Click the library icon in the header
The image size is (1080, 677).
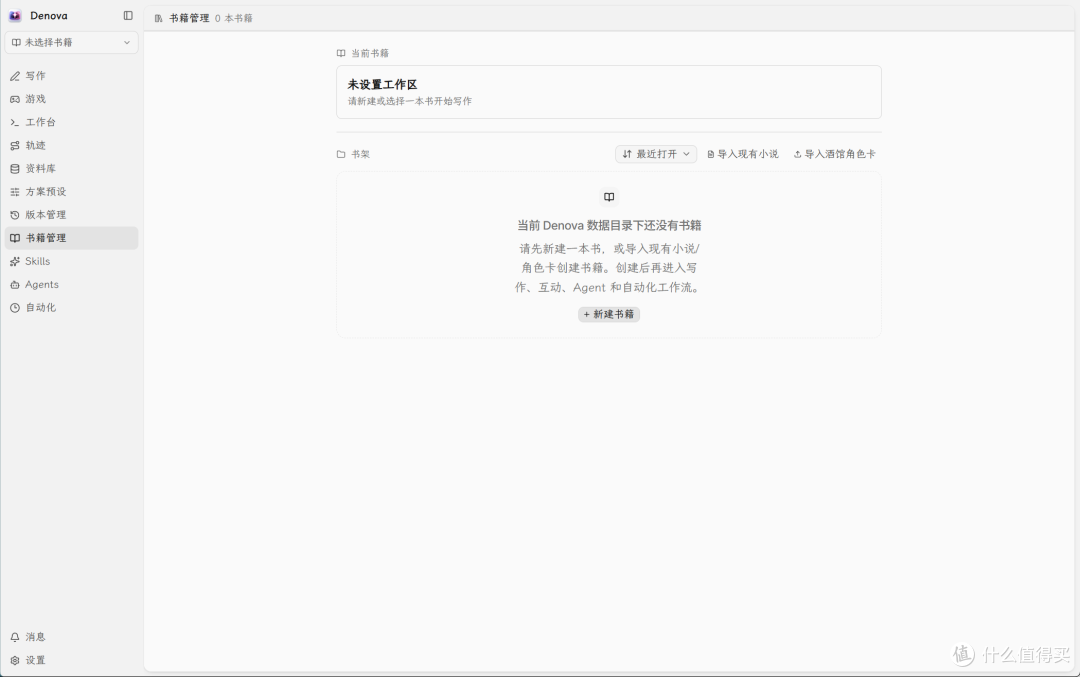[158, 19]
